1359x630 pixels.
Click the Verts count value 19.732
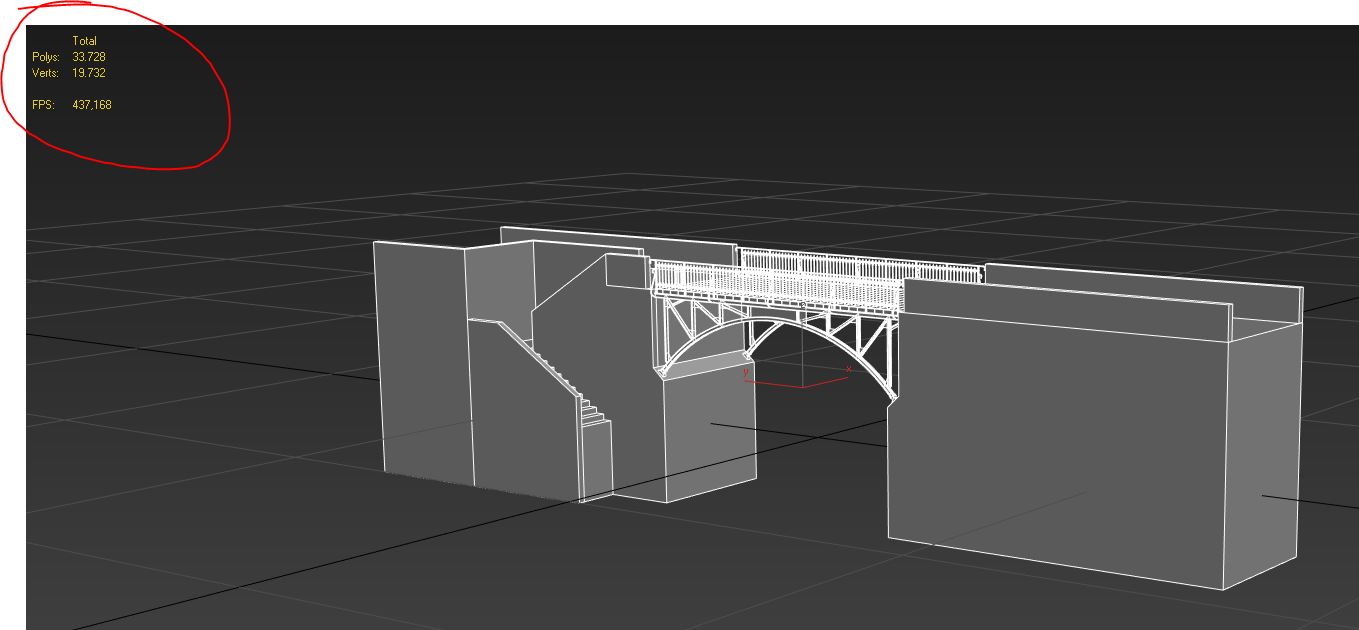click(89, 73)
